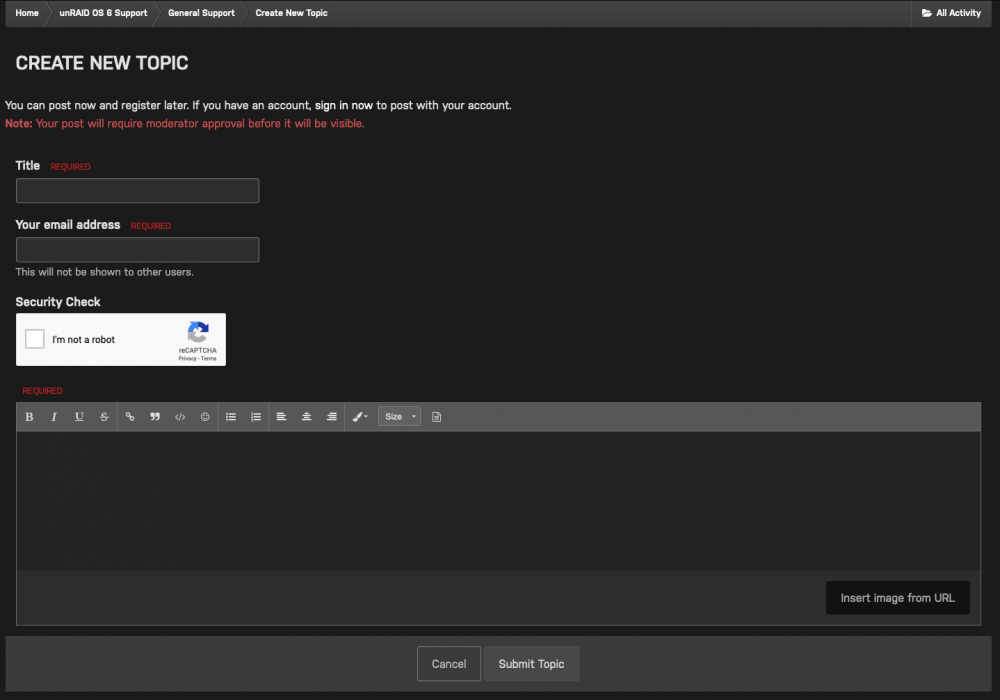Open the emoji picker

click(x=205, y=417)
